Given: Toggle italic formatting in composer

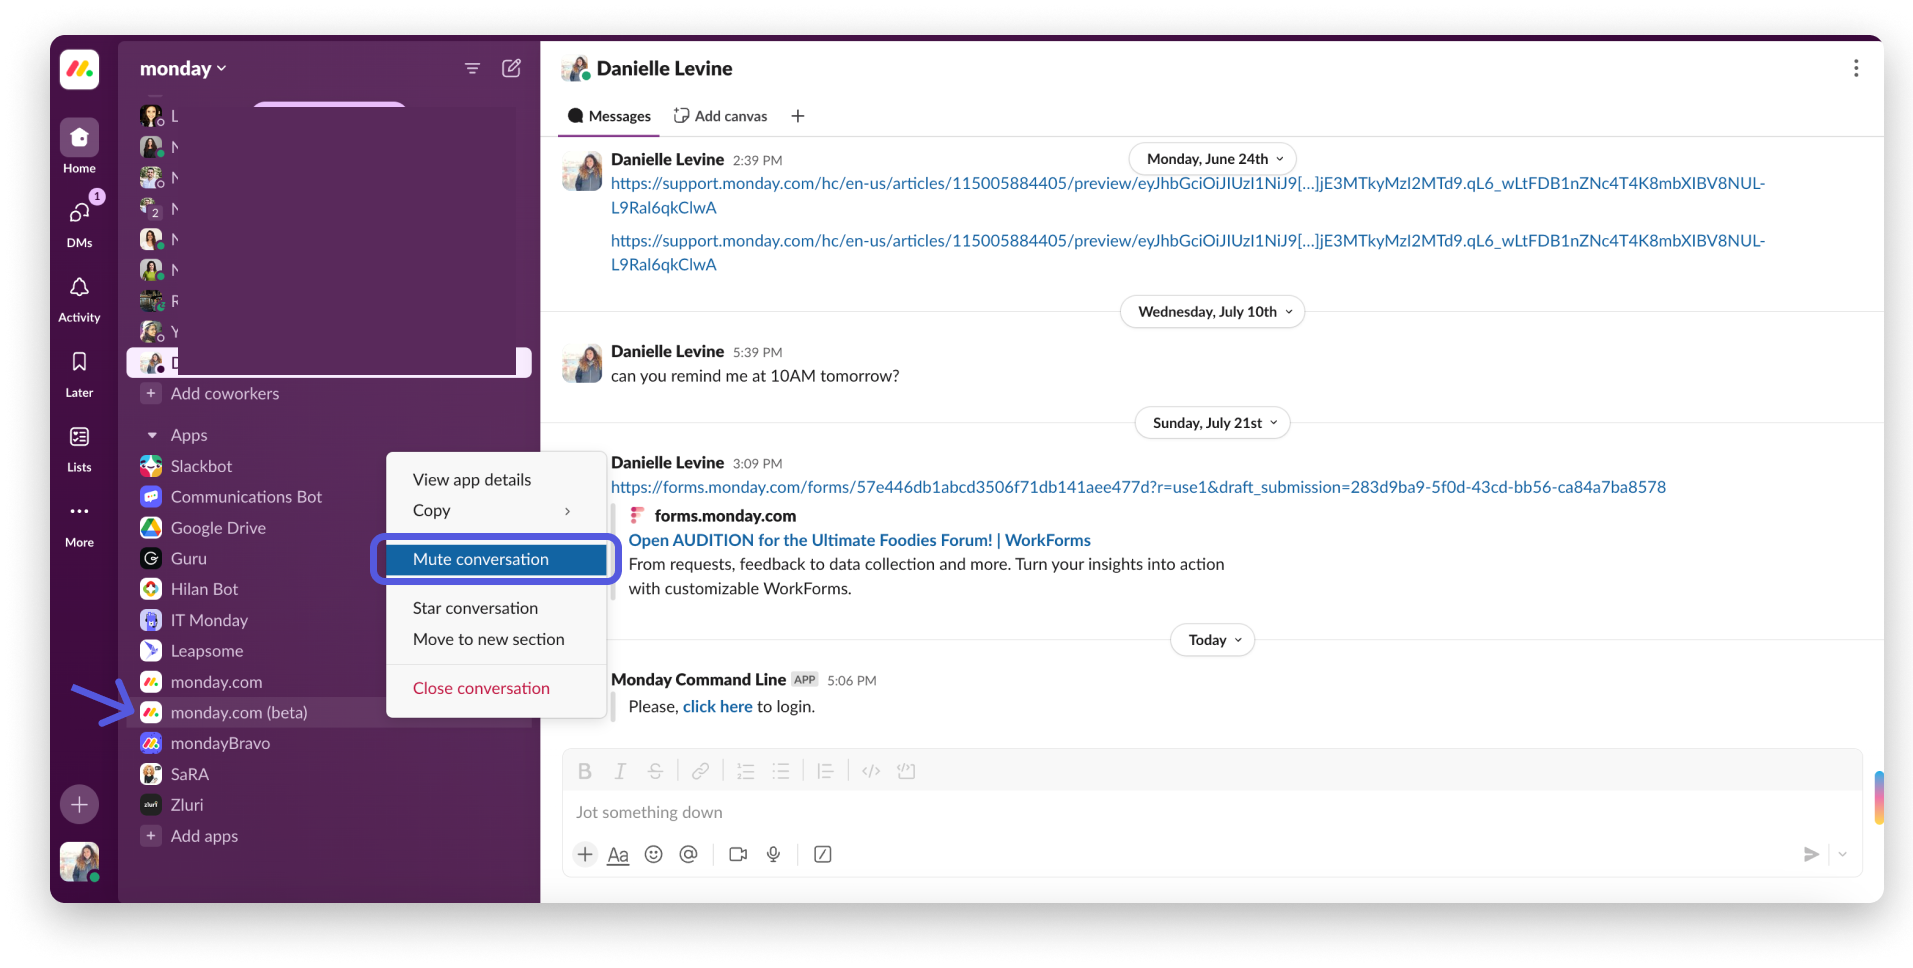Looking at the screenshot, I should (620, 771).
